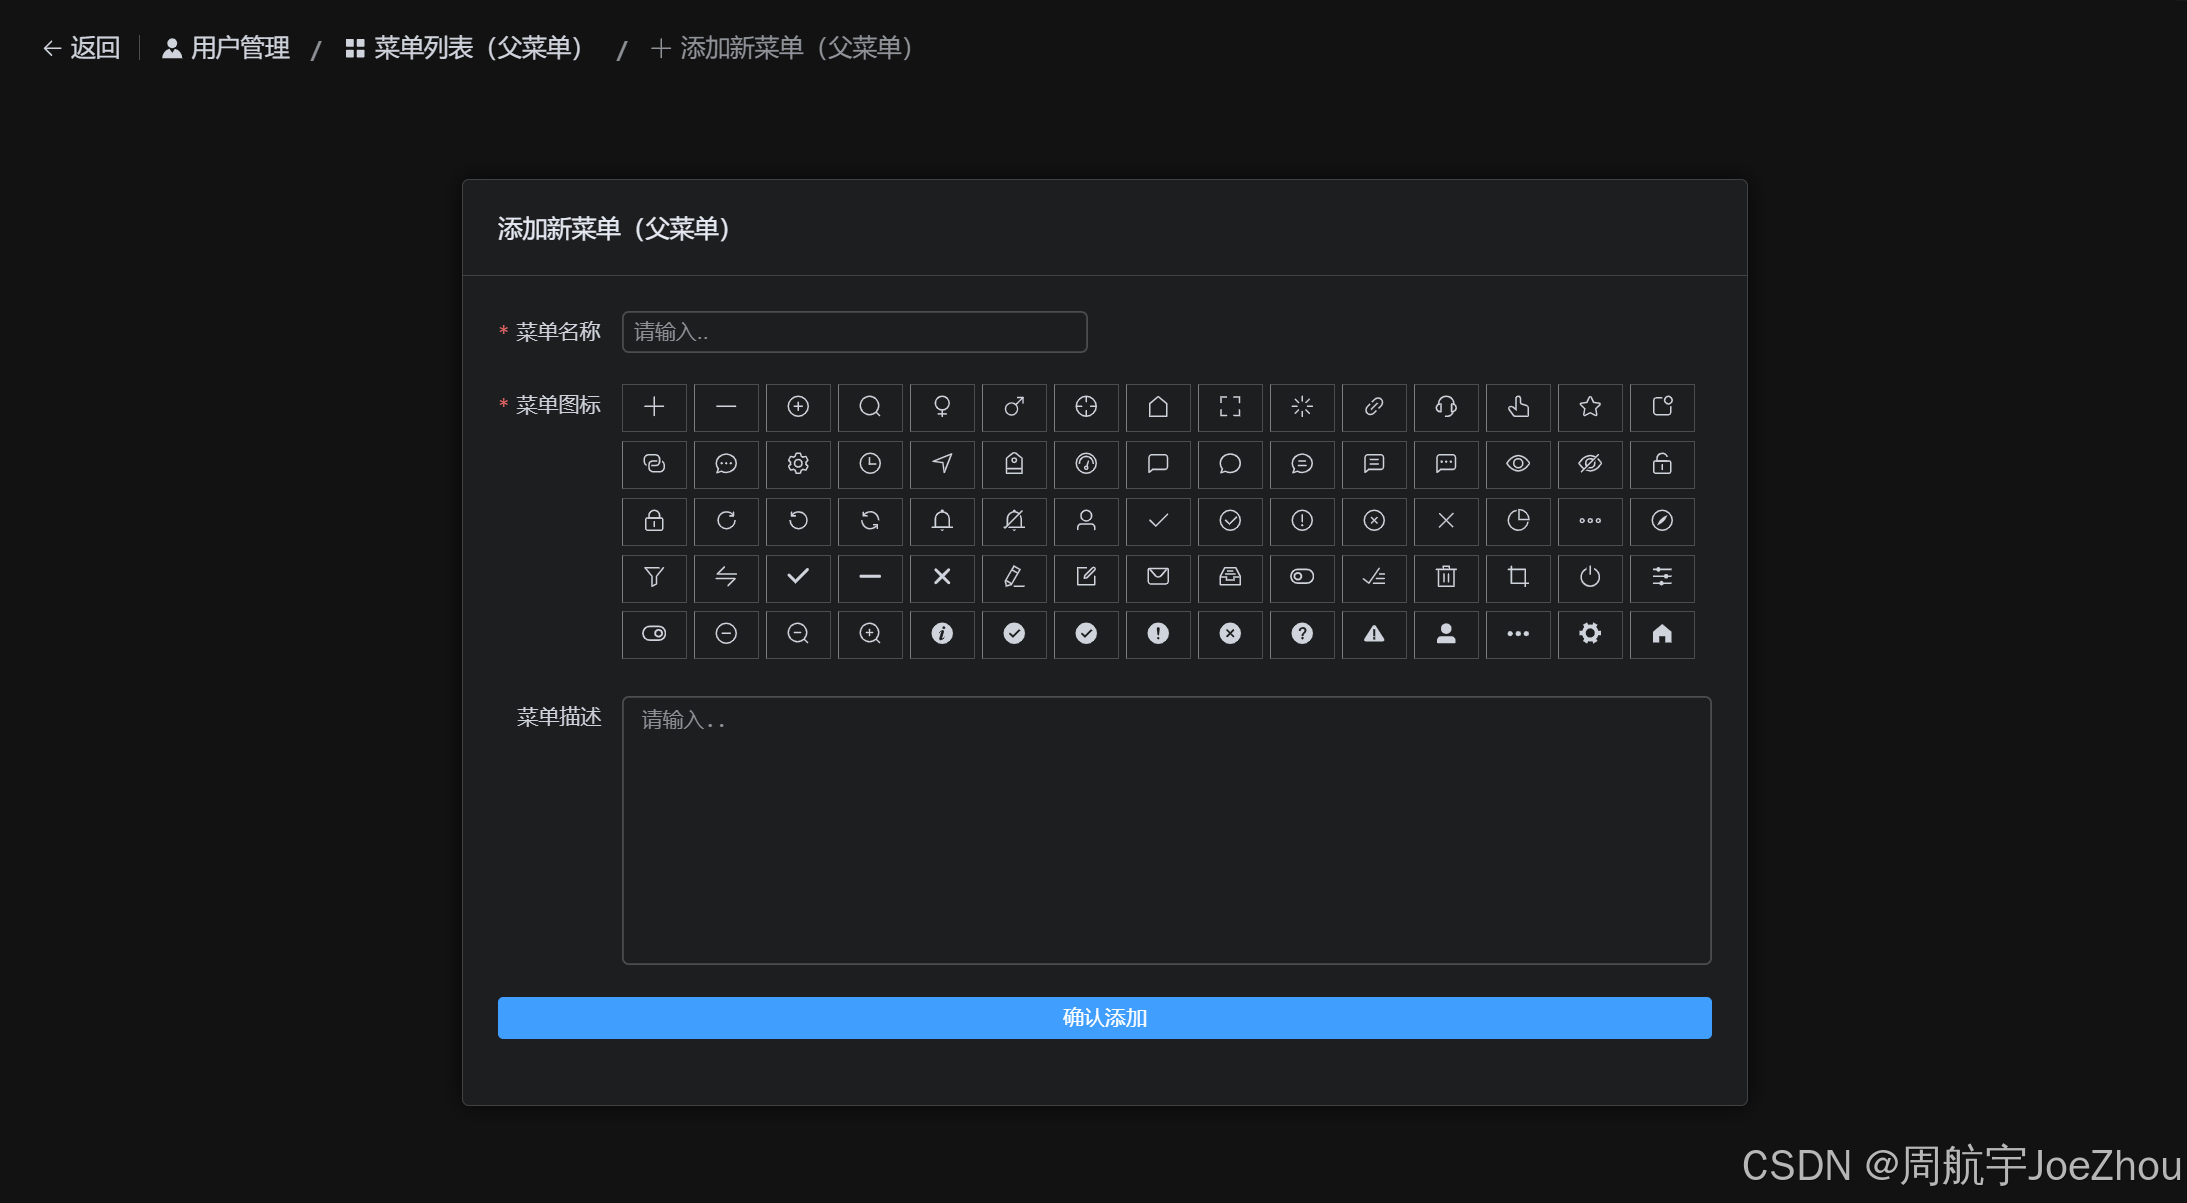2187x1203 pixels.
Task: Choose the power button icon
Action: [x=1590, y=578]
